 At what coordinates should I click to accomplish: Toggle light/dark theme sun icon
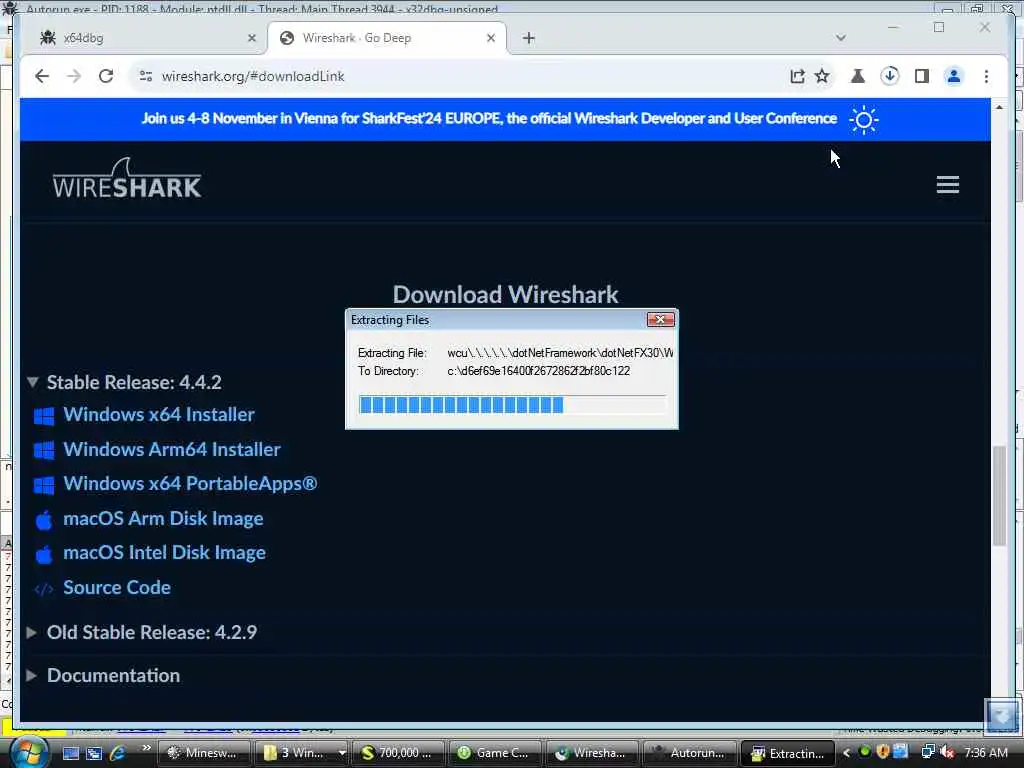pyautogui.click(x=863, y=120)
